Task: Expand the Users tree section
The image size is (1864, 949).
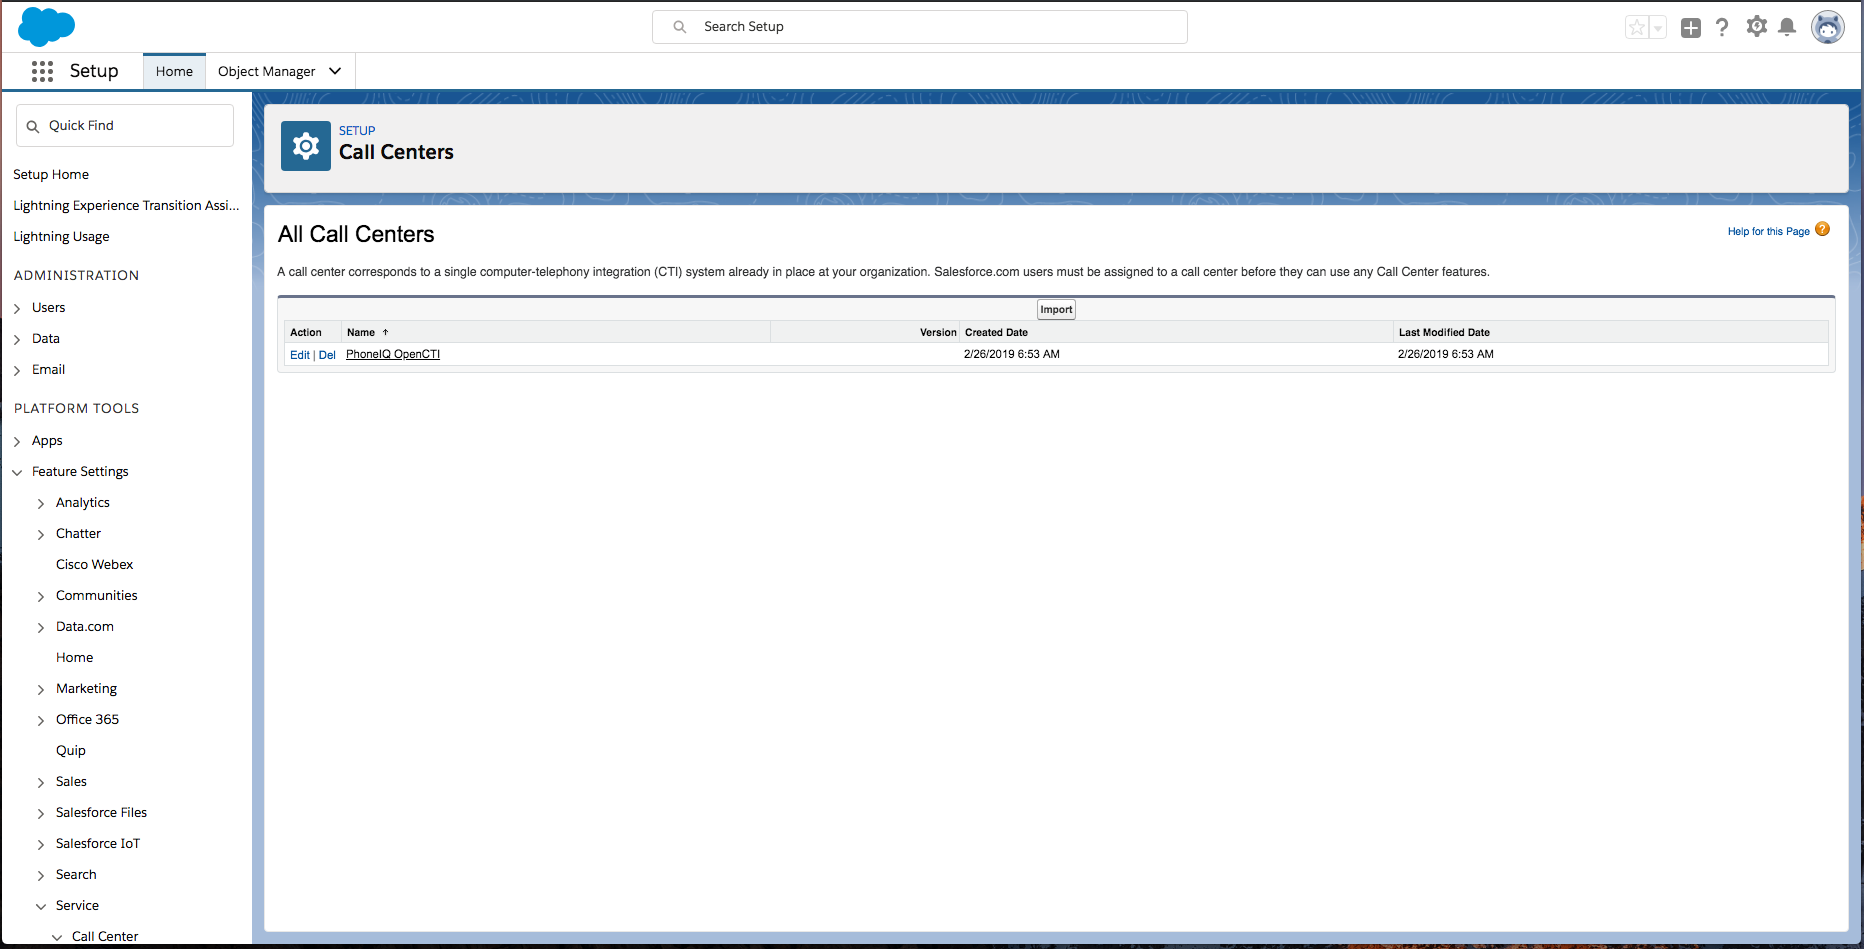Action: pos(17,308)
